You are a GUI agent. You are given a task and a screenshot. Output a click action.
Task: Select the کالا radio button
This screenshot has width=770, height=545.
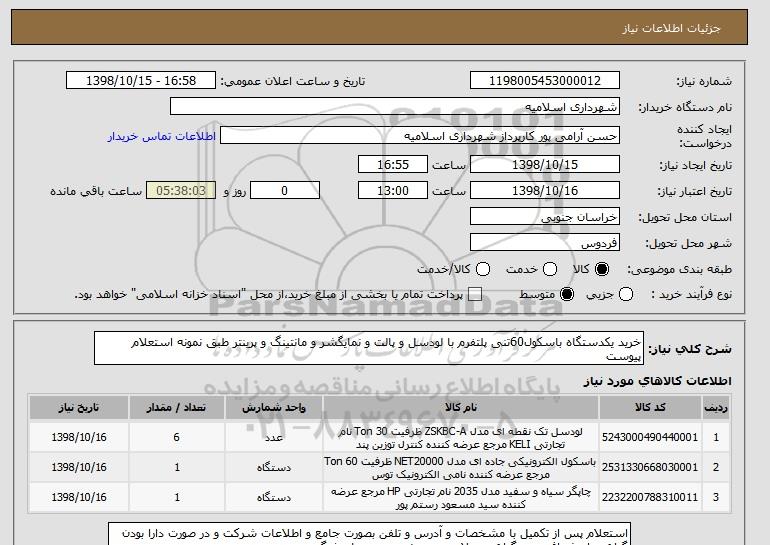coord(602,269)
